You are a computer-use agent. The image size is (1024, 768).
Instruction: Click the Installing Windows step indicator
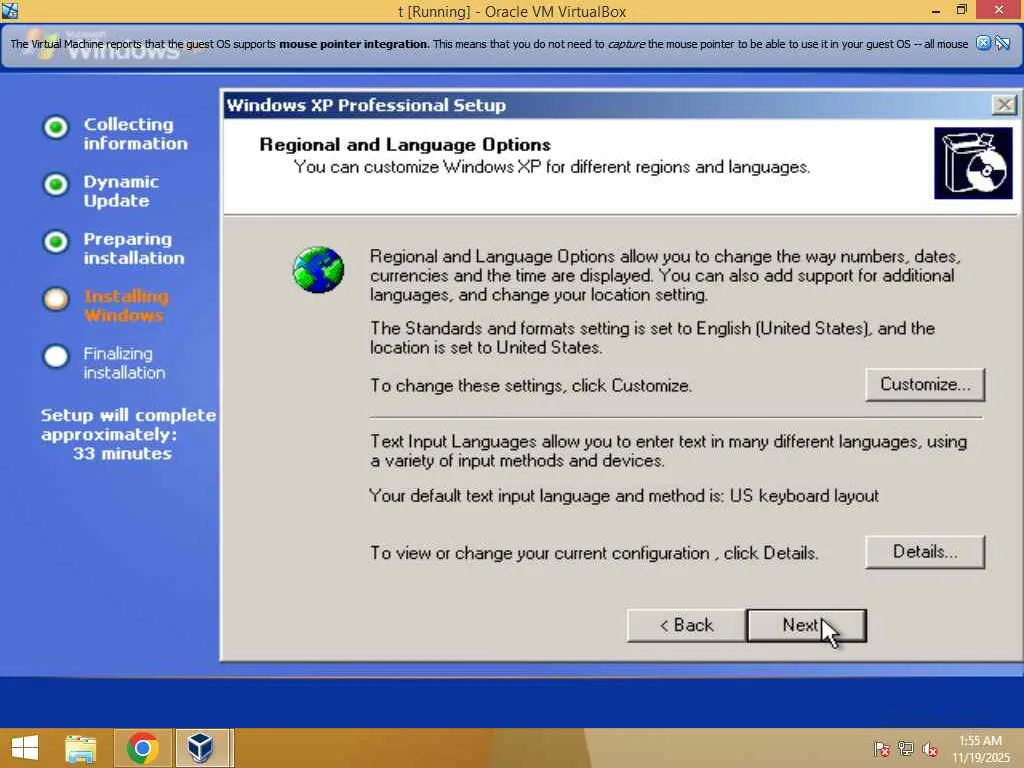56,299
